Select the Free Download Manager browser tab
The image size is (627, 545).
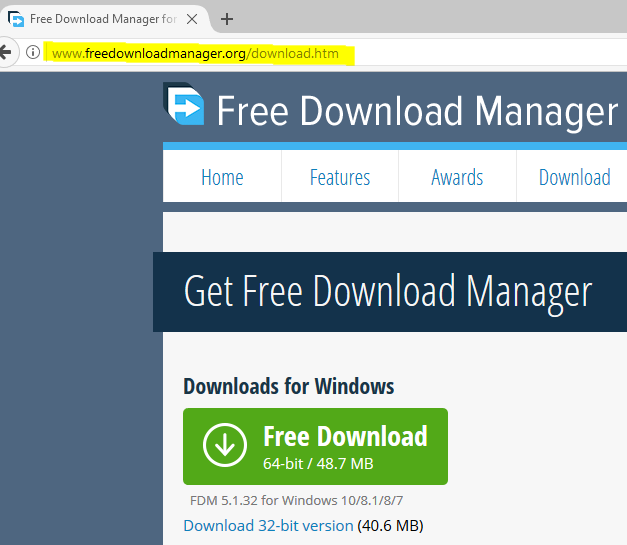[105, 19]
